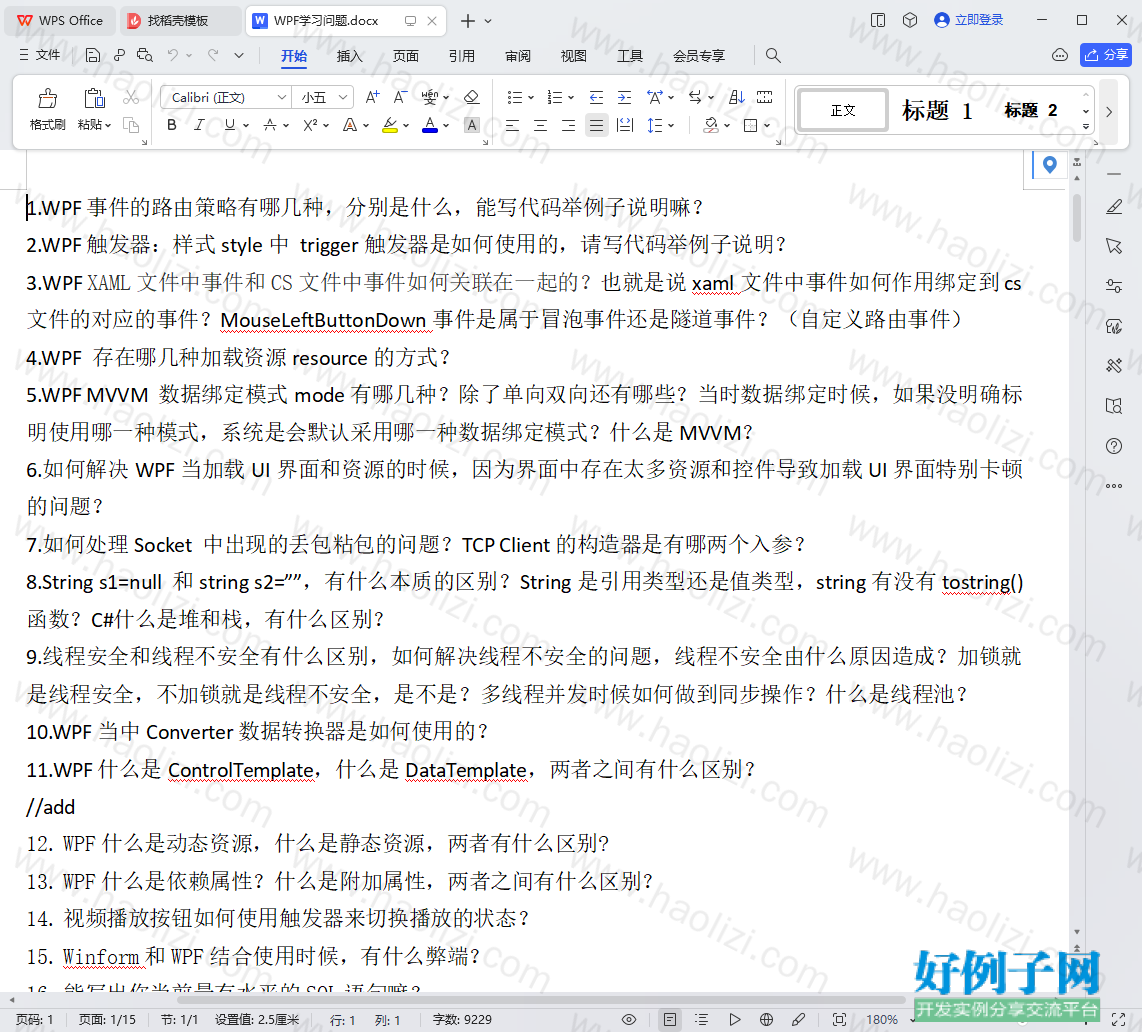1142x1032 pixels.
Task: Open the font name dropdown Calibri
Action: (x=281, y=97)
